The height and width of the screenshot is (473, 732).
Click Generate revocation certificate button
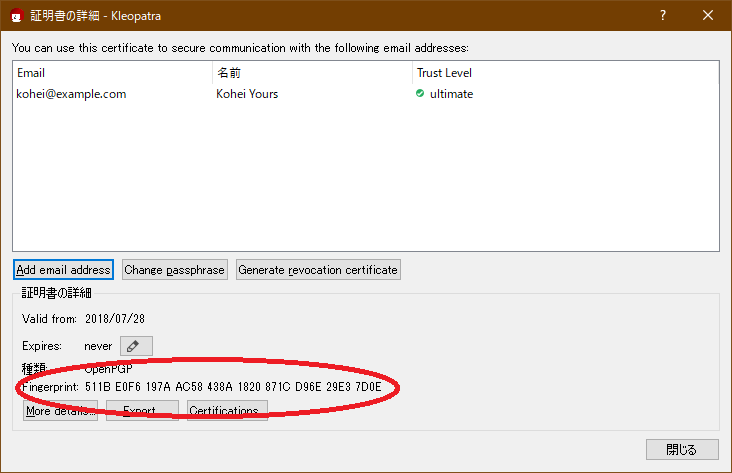(318, 270)
